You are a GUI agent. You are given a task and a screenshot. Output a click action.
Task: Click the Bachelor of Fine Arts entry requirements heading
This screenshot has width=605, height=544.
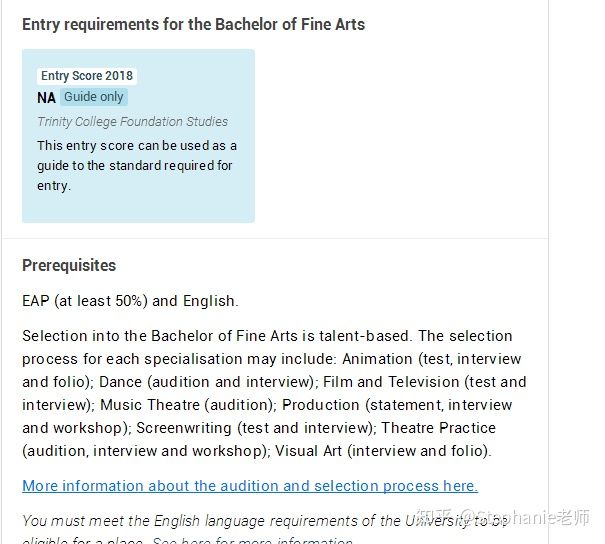click(x=193, y=24)
